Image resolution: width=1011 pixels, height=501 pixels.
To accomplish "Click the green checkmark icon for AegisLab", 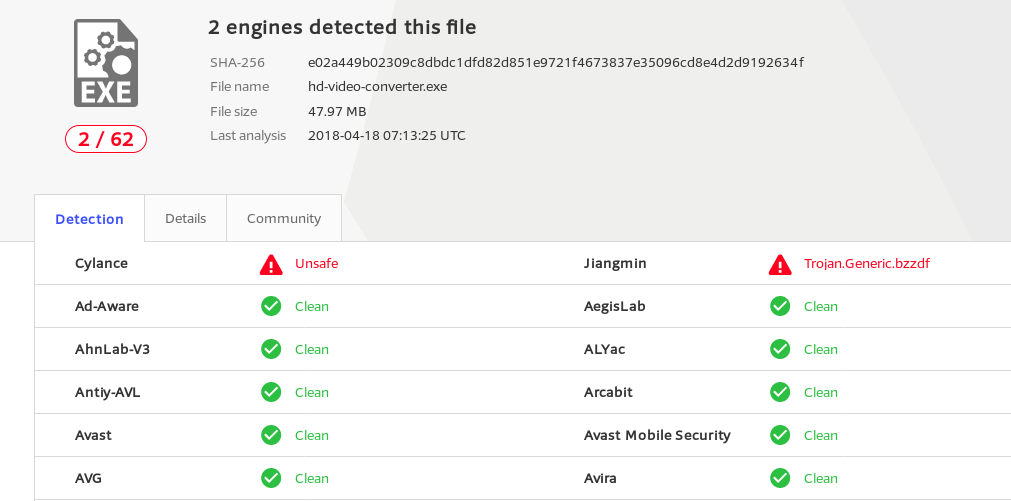I will tap(780, 306).
